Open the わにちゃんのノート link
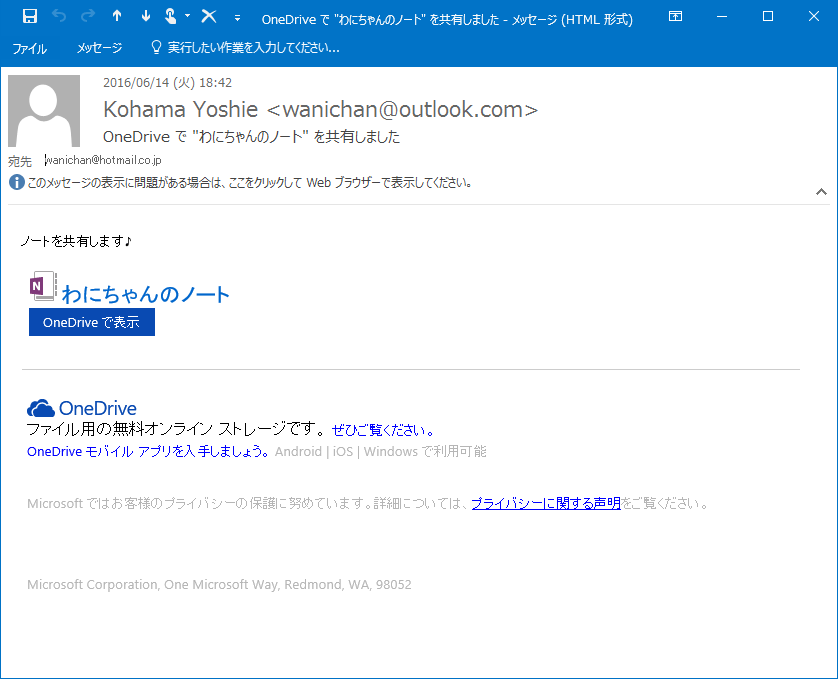The image size is (838, 679). tap(145, 294)
